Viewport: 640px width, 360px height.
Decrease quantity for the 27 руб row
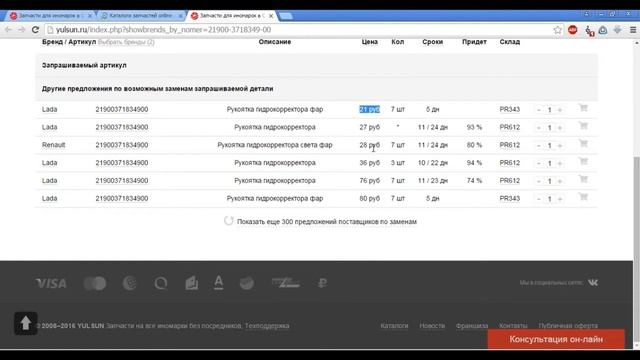point(539,128)
